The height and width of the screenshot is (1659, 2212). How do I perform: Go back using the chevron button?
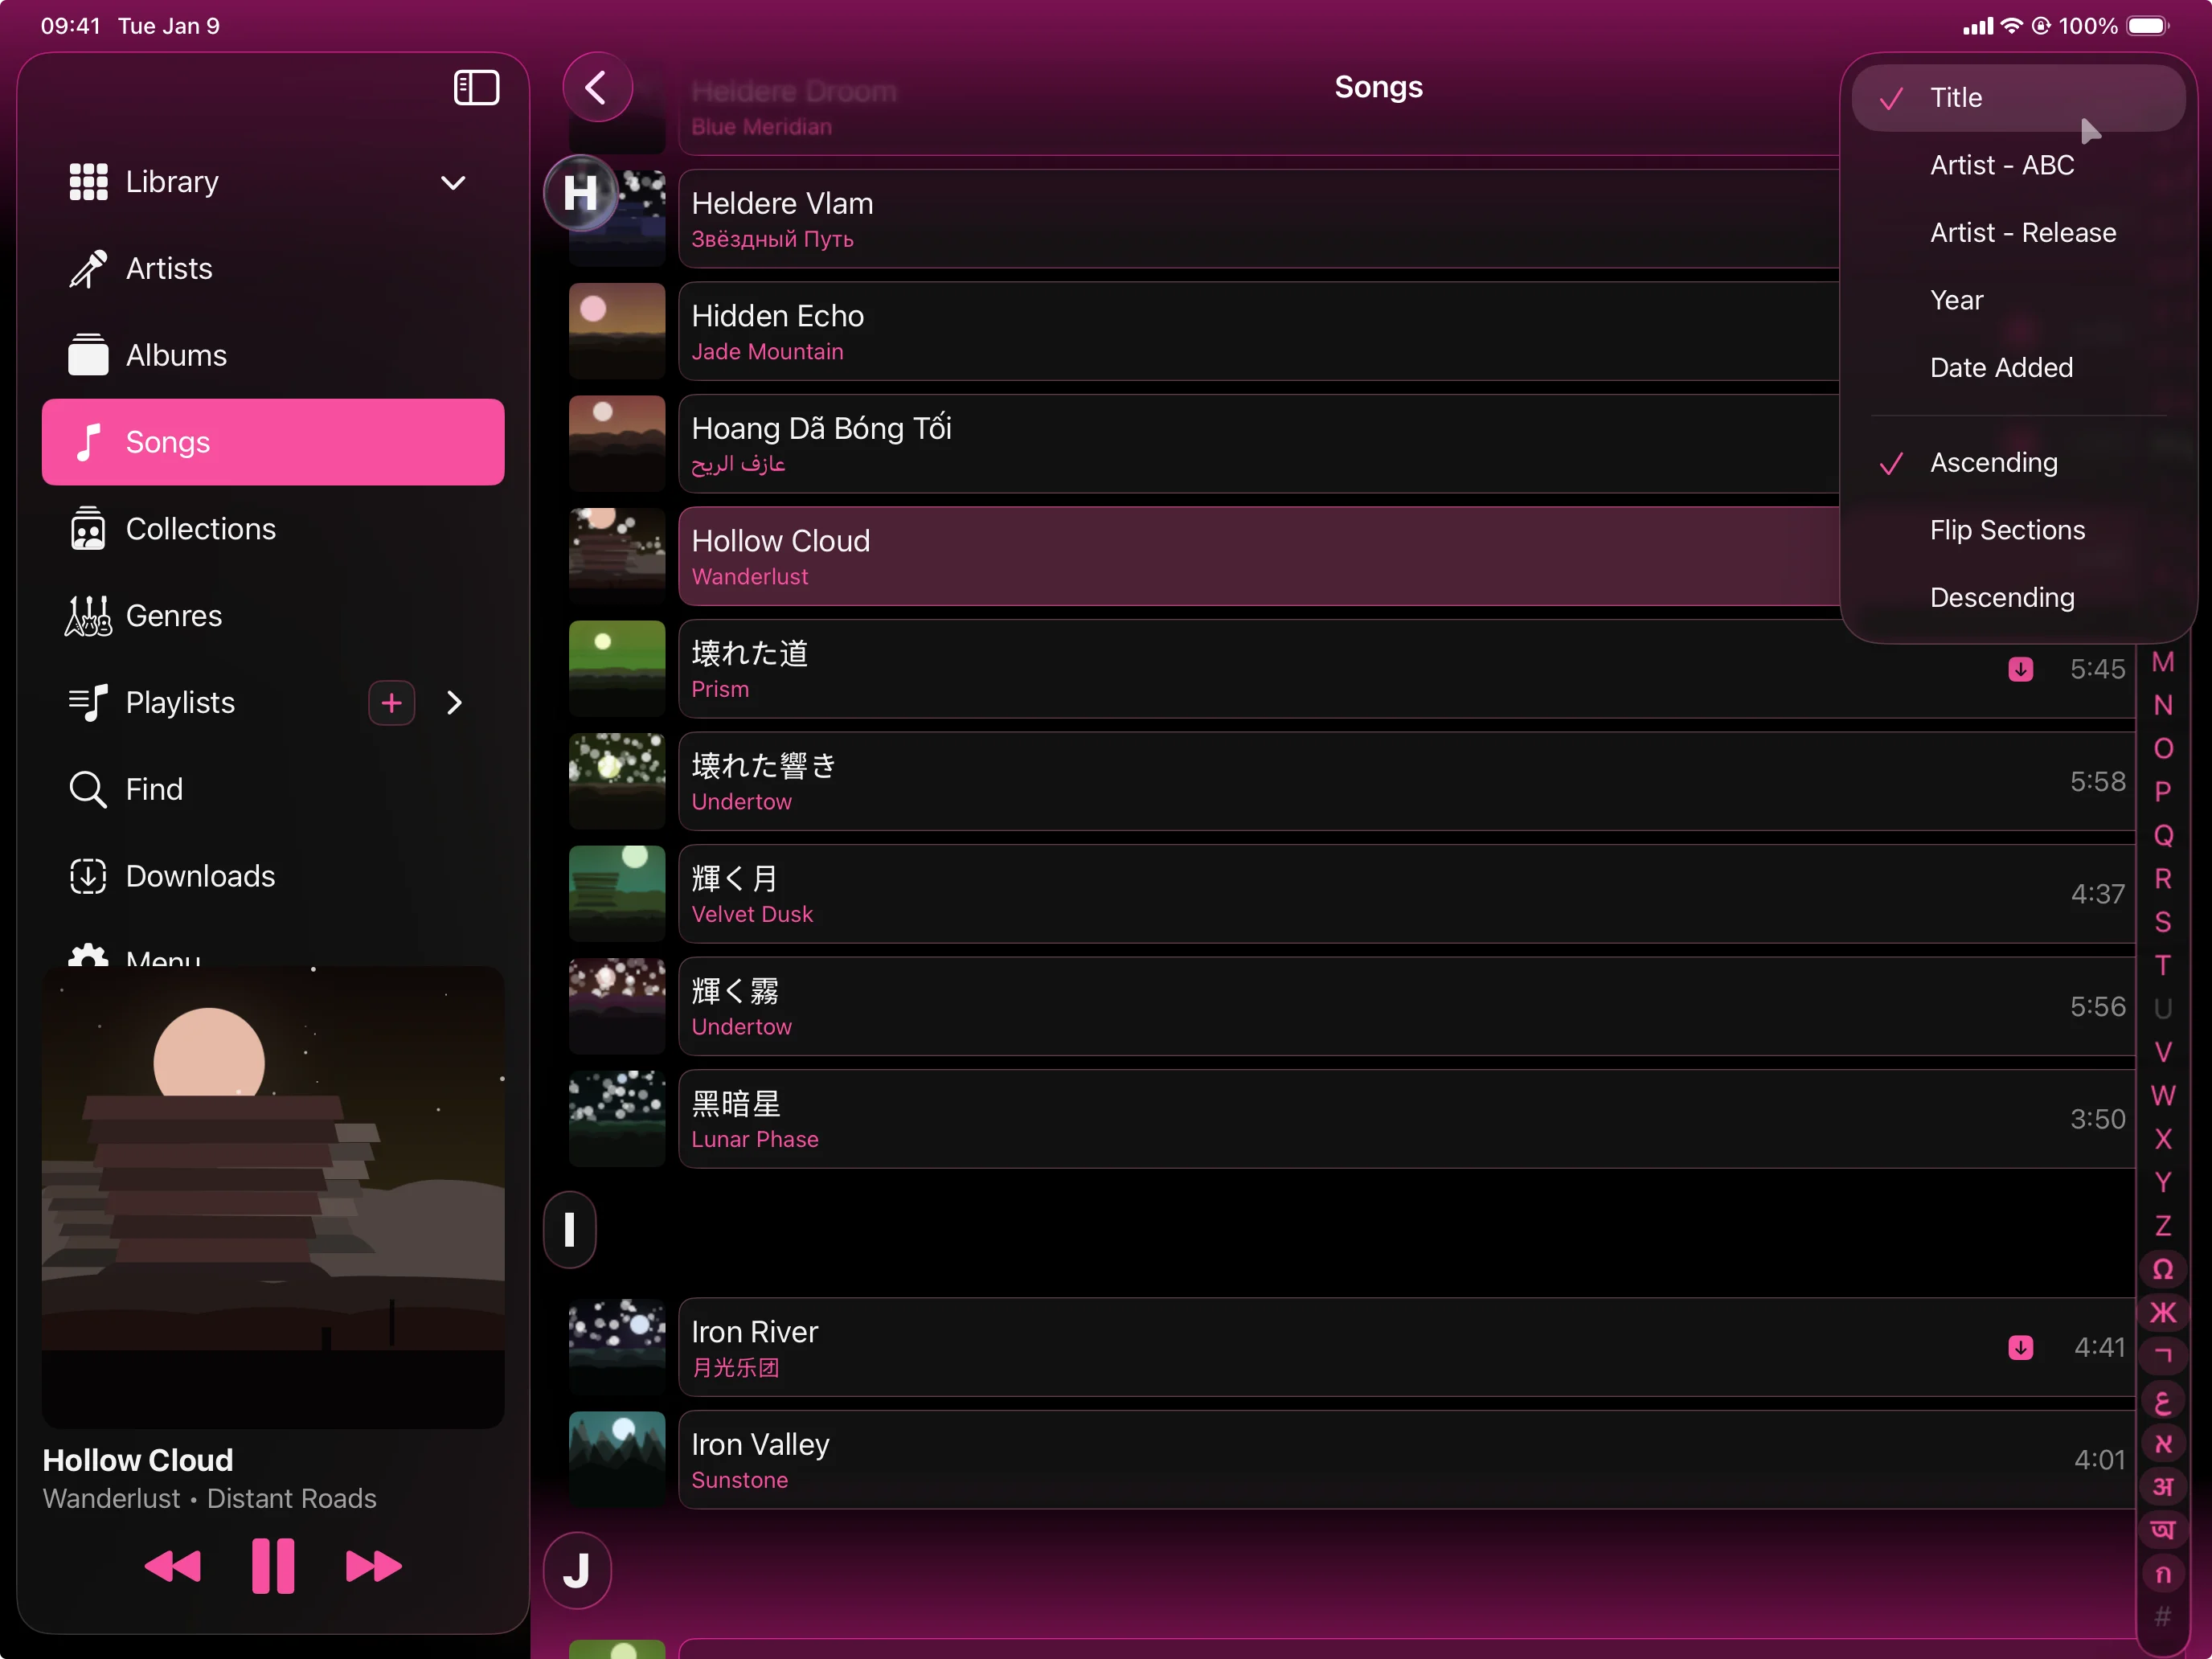[597, 88]
